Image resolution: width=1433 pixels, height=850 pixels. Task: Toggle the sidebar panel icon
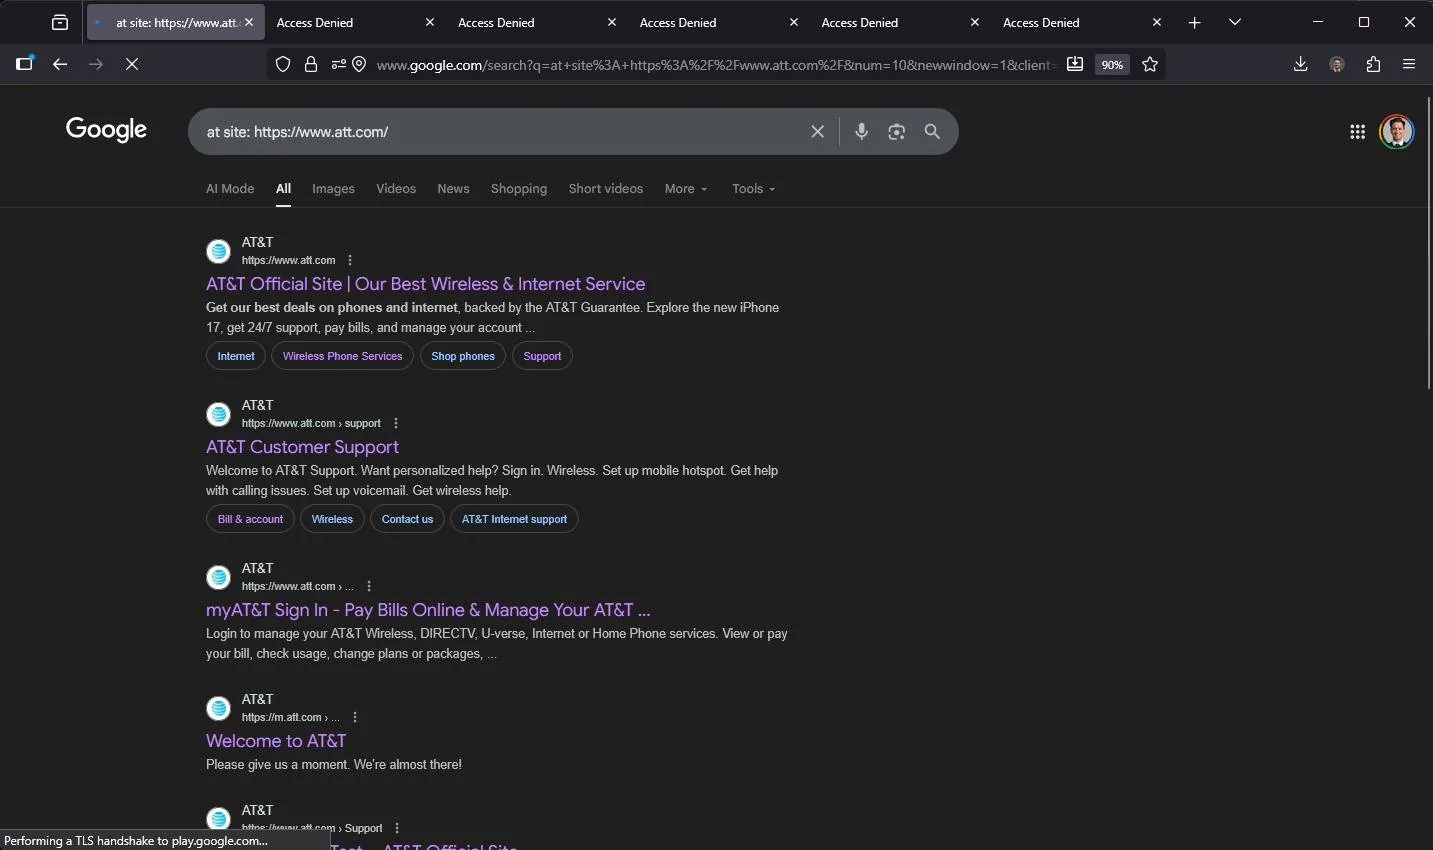(24, 64)
